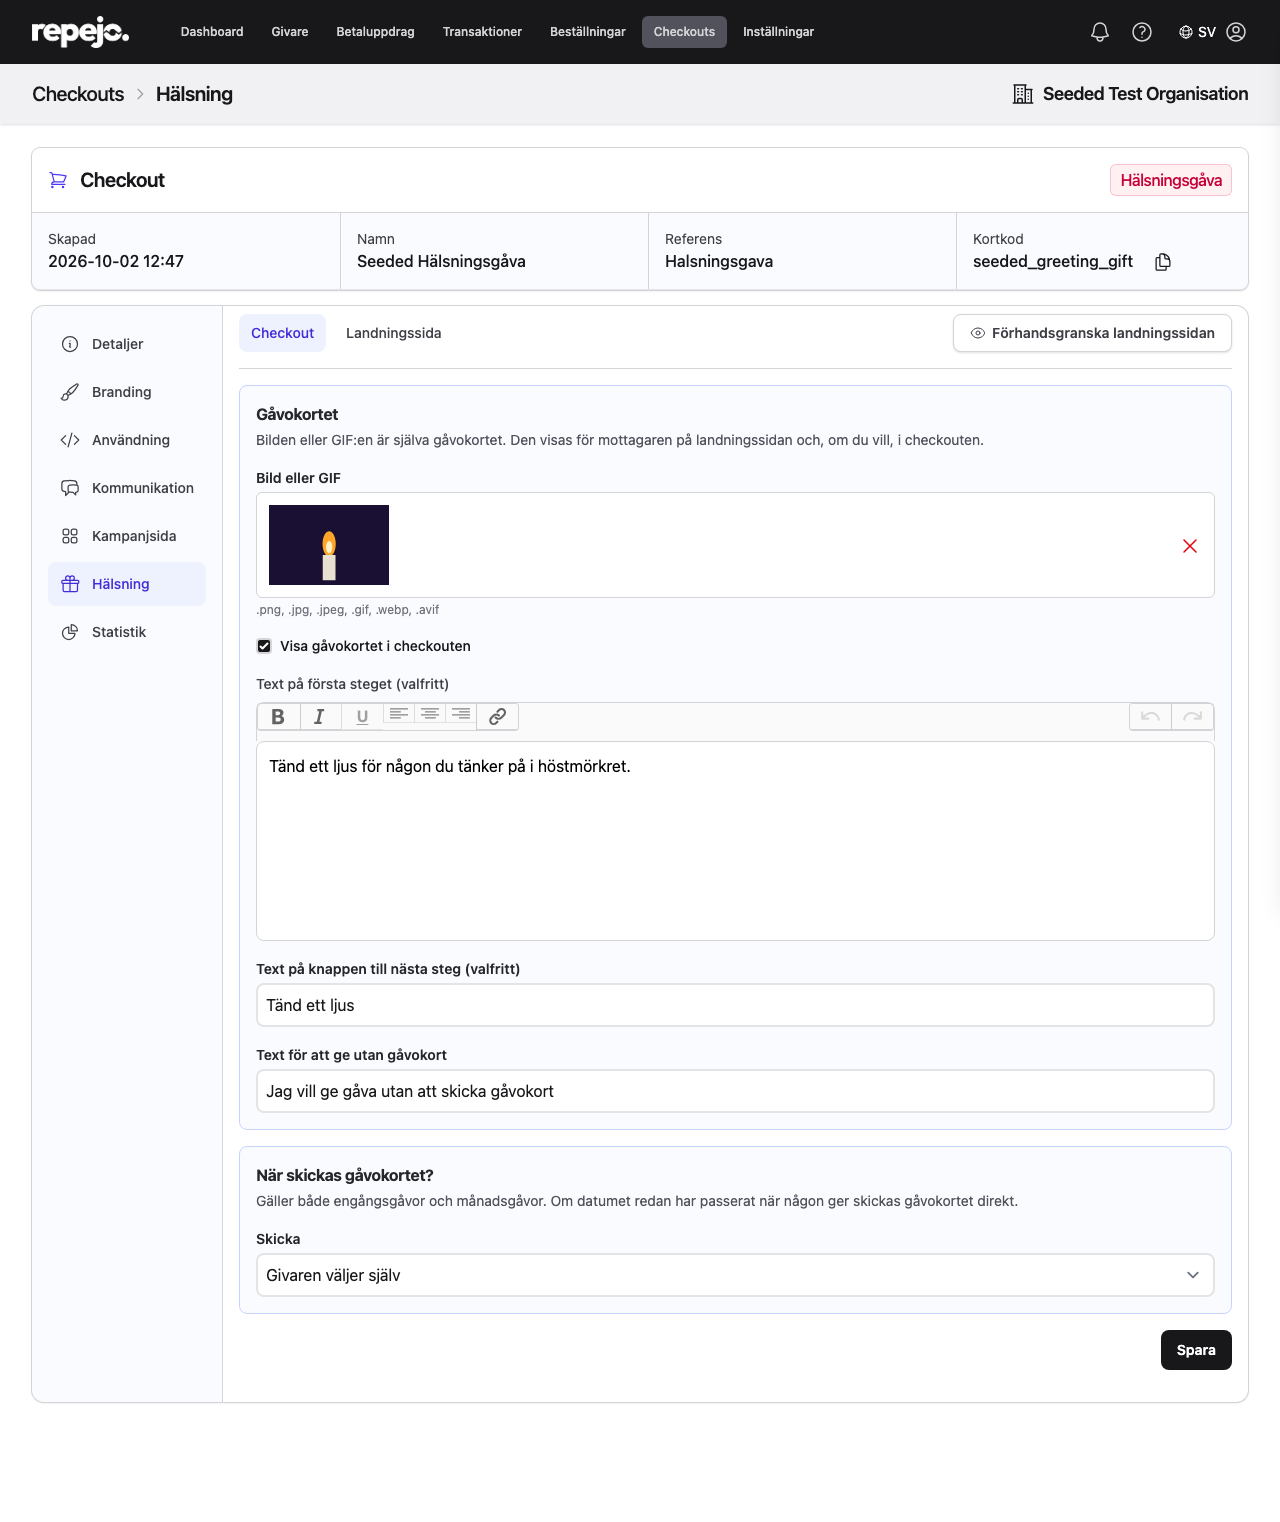Go to Checkouts menu
Image resolution: width=1280 pixels, height=1522 pixels.
point(685,32)
